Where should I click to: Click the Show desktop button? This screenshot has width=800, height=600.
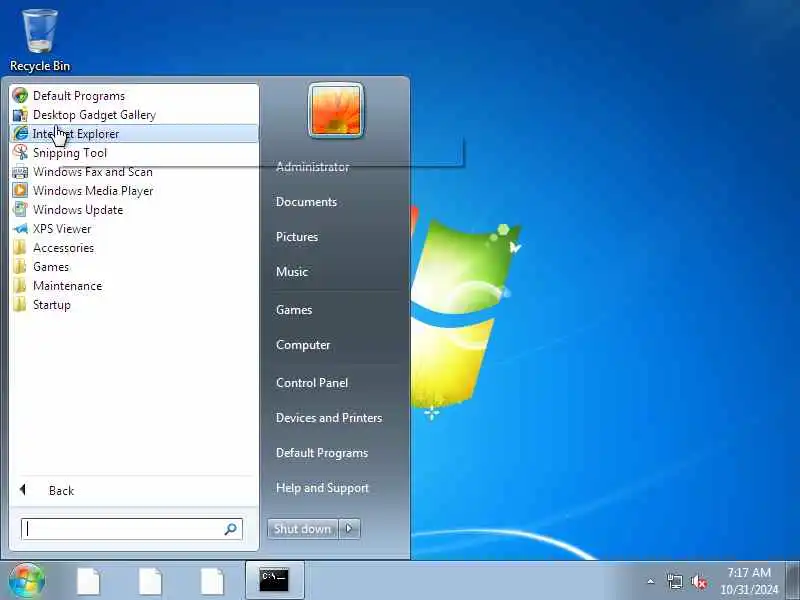pos(793,581)
